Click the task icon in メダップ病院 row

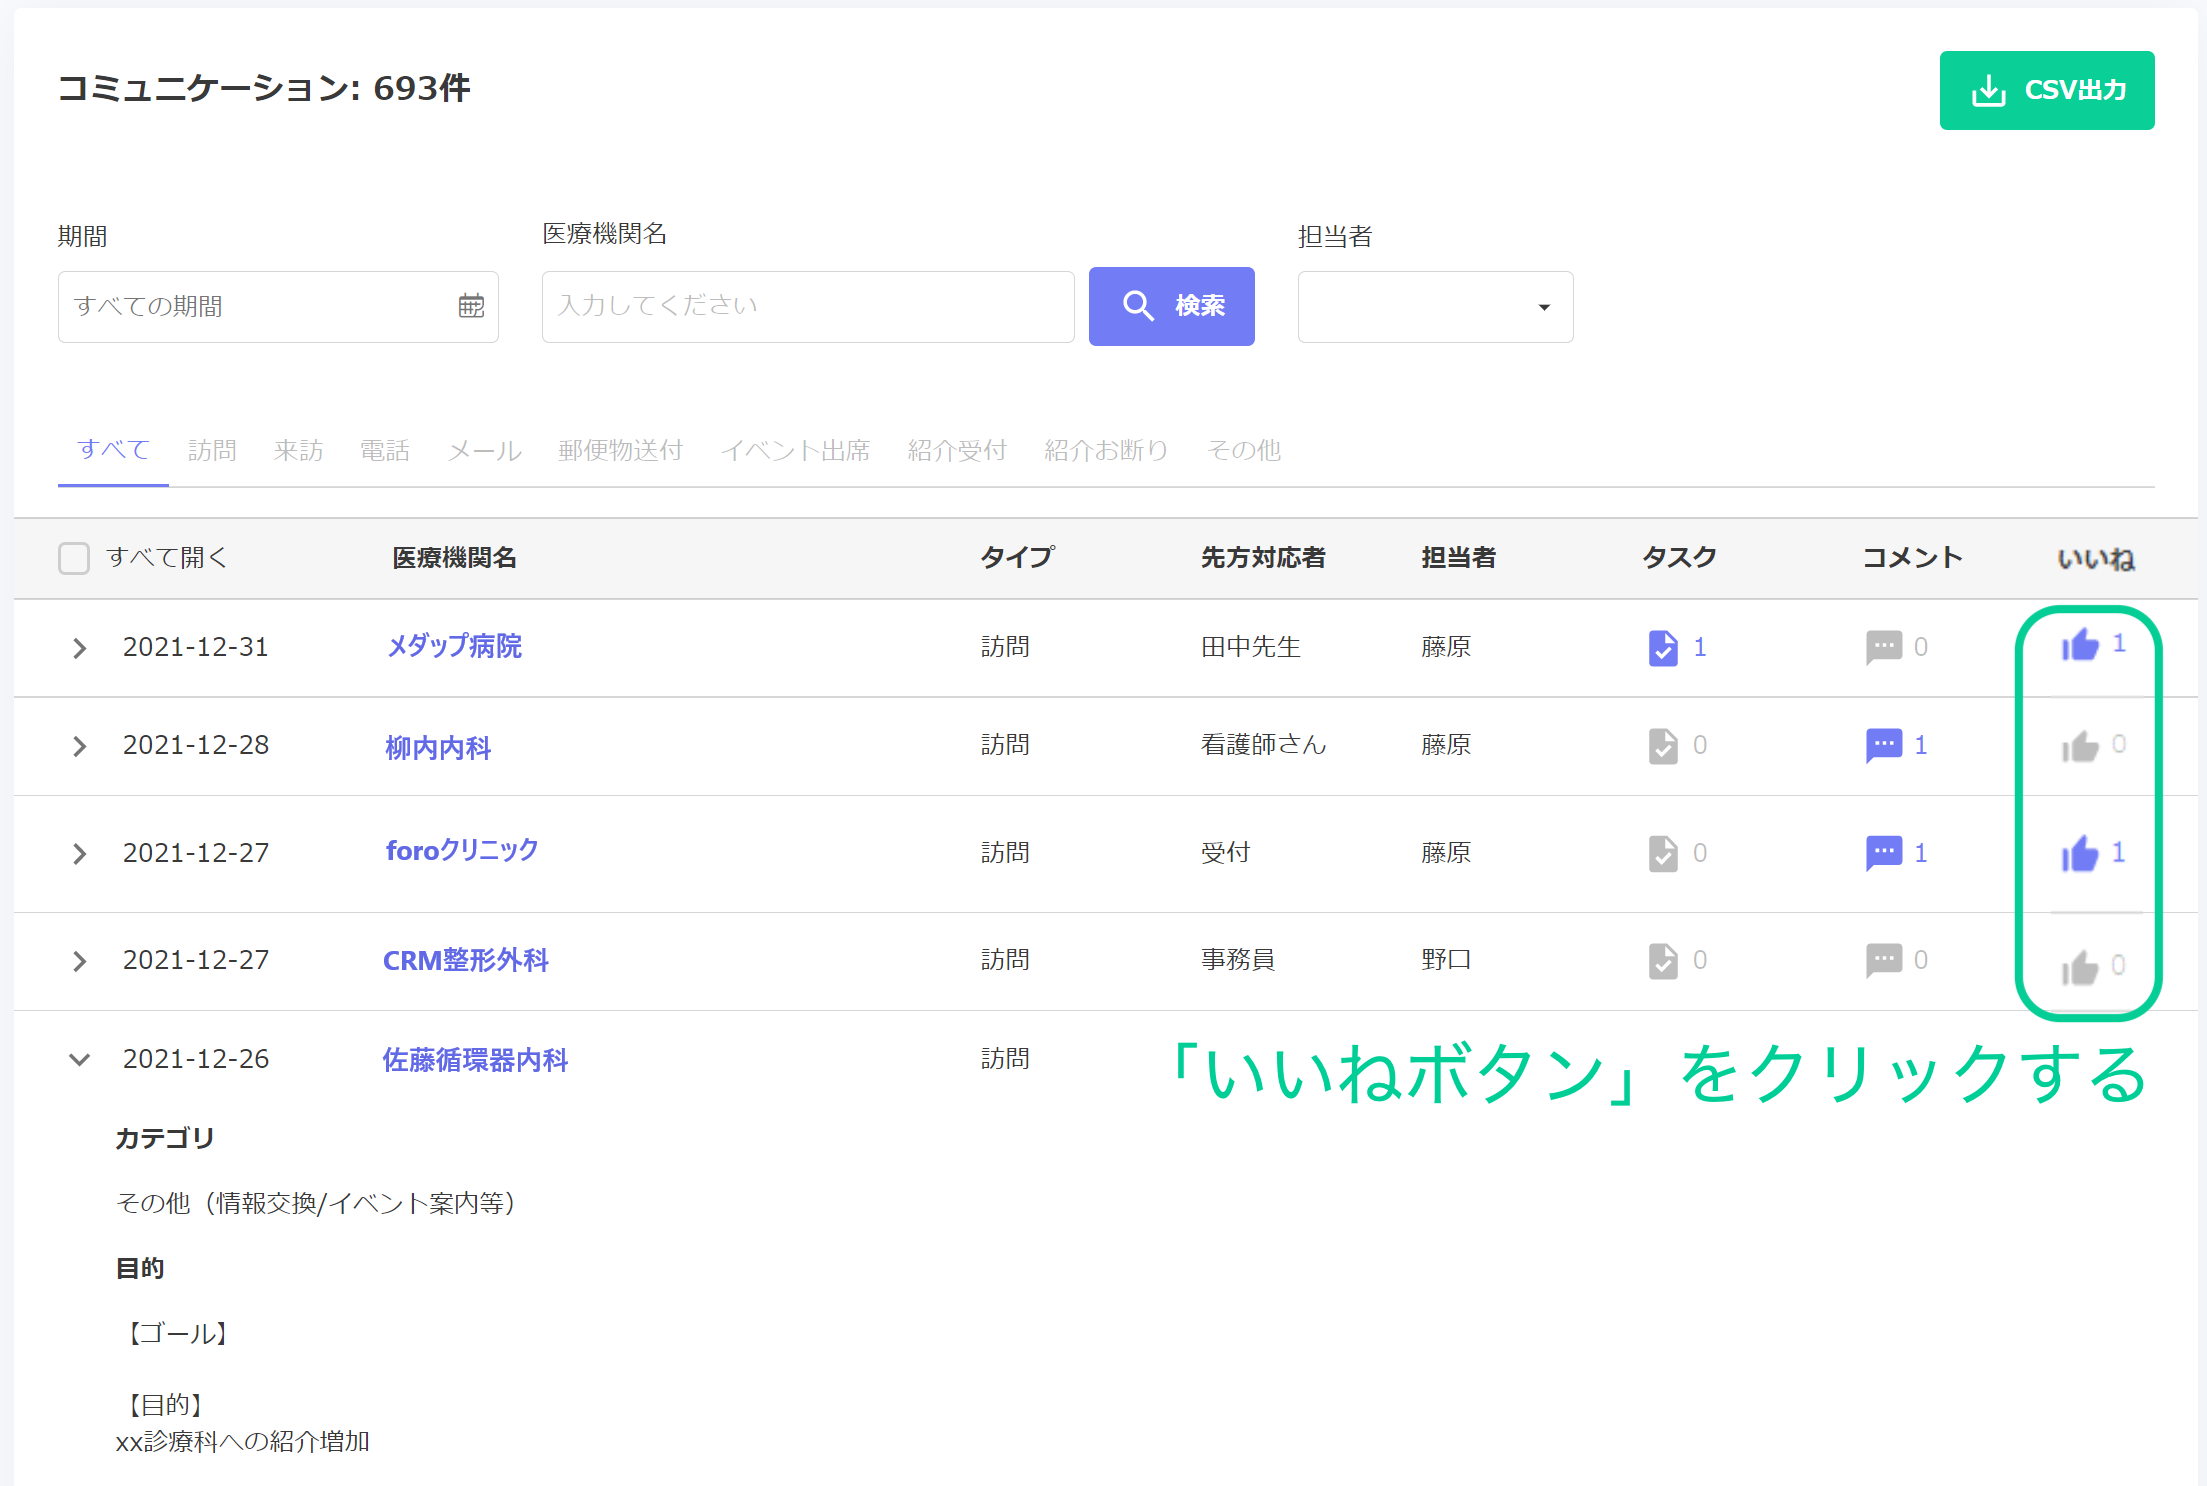pyautogui.click(x=1663, y=648)
